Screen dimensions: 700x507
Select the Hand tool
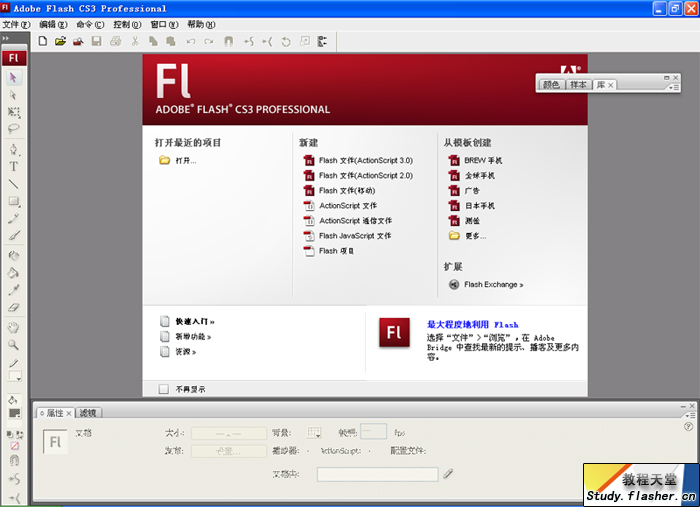[x=14, y=328]
